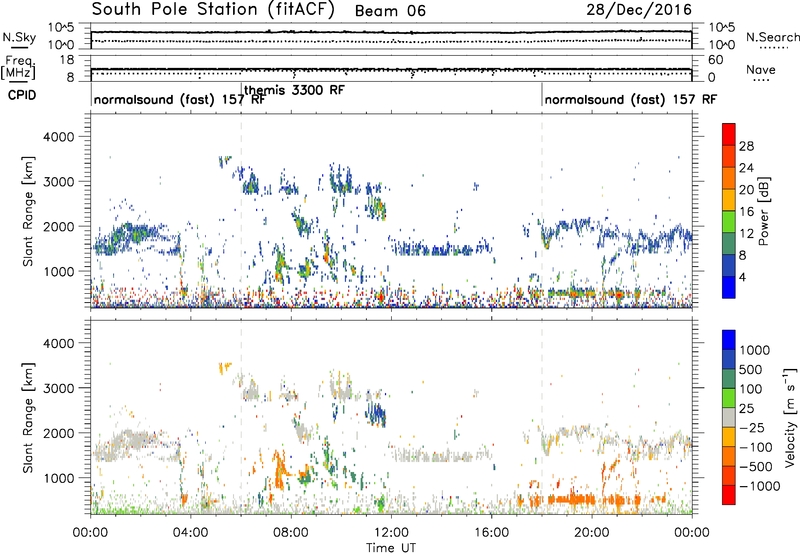Click the 'Power [dB]' colorbar label
Image resolution: width=800 pixels, height=554 pixels.
(x=763, y=211)
